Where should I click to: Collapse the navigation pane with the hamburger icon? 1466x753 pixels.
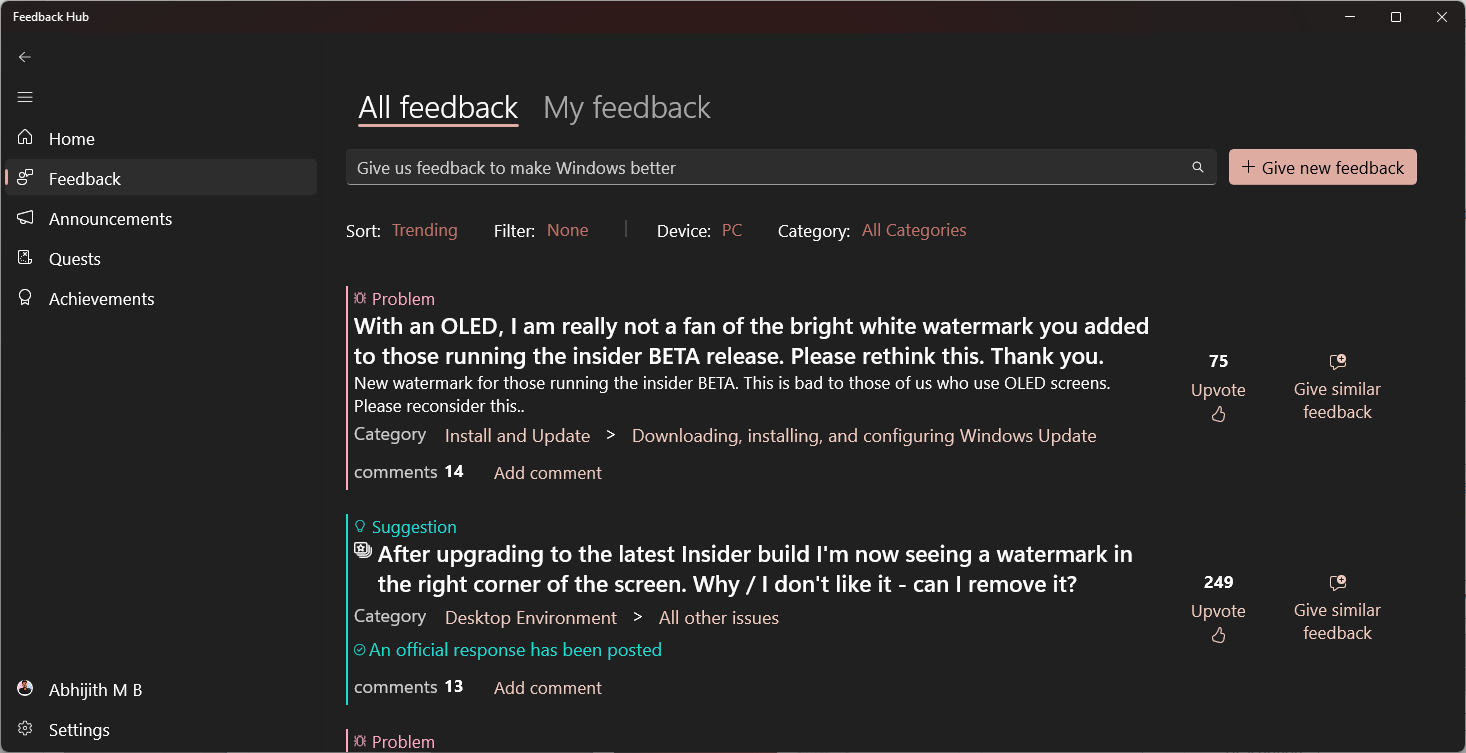tap(24, 97)
